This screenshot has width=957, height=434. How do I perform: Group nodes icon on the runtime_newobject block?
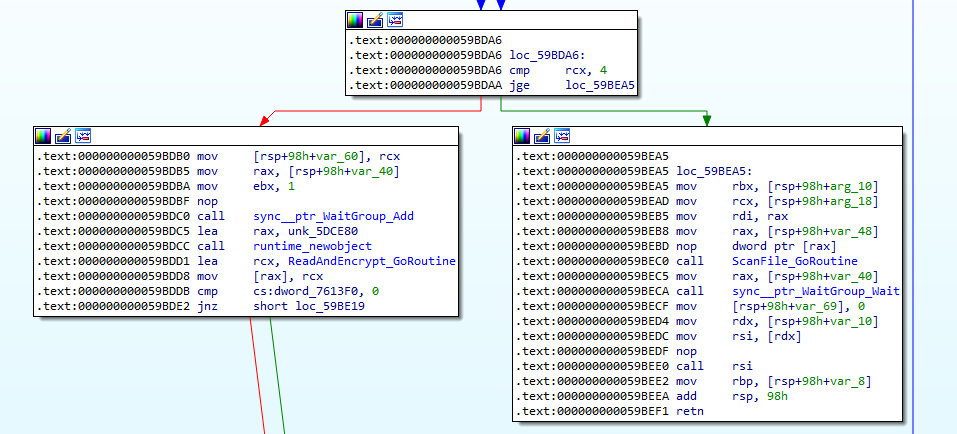(x=83, y=135)
